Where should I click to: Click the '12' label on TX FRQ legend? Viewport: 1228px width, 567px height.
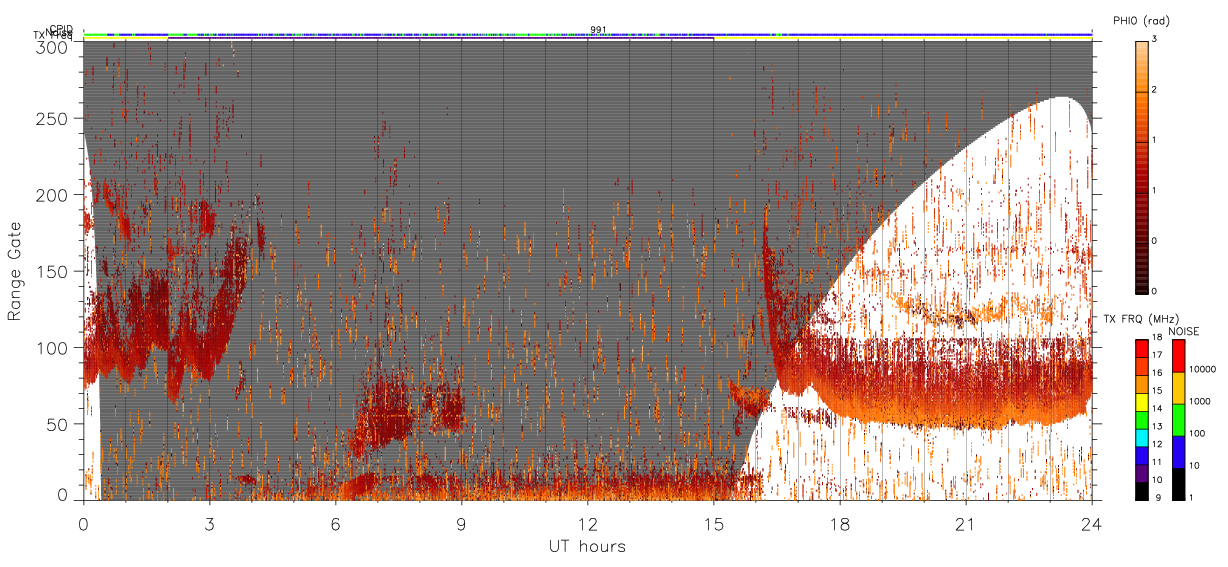[x=1156, y=444]
